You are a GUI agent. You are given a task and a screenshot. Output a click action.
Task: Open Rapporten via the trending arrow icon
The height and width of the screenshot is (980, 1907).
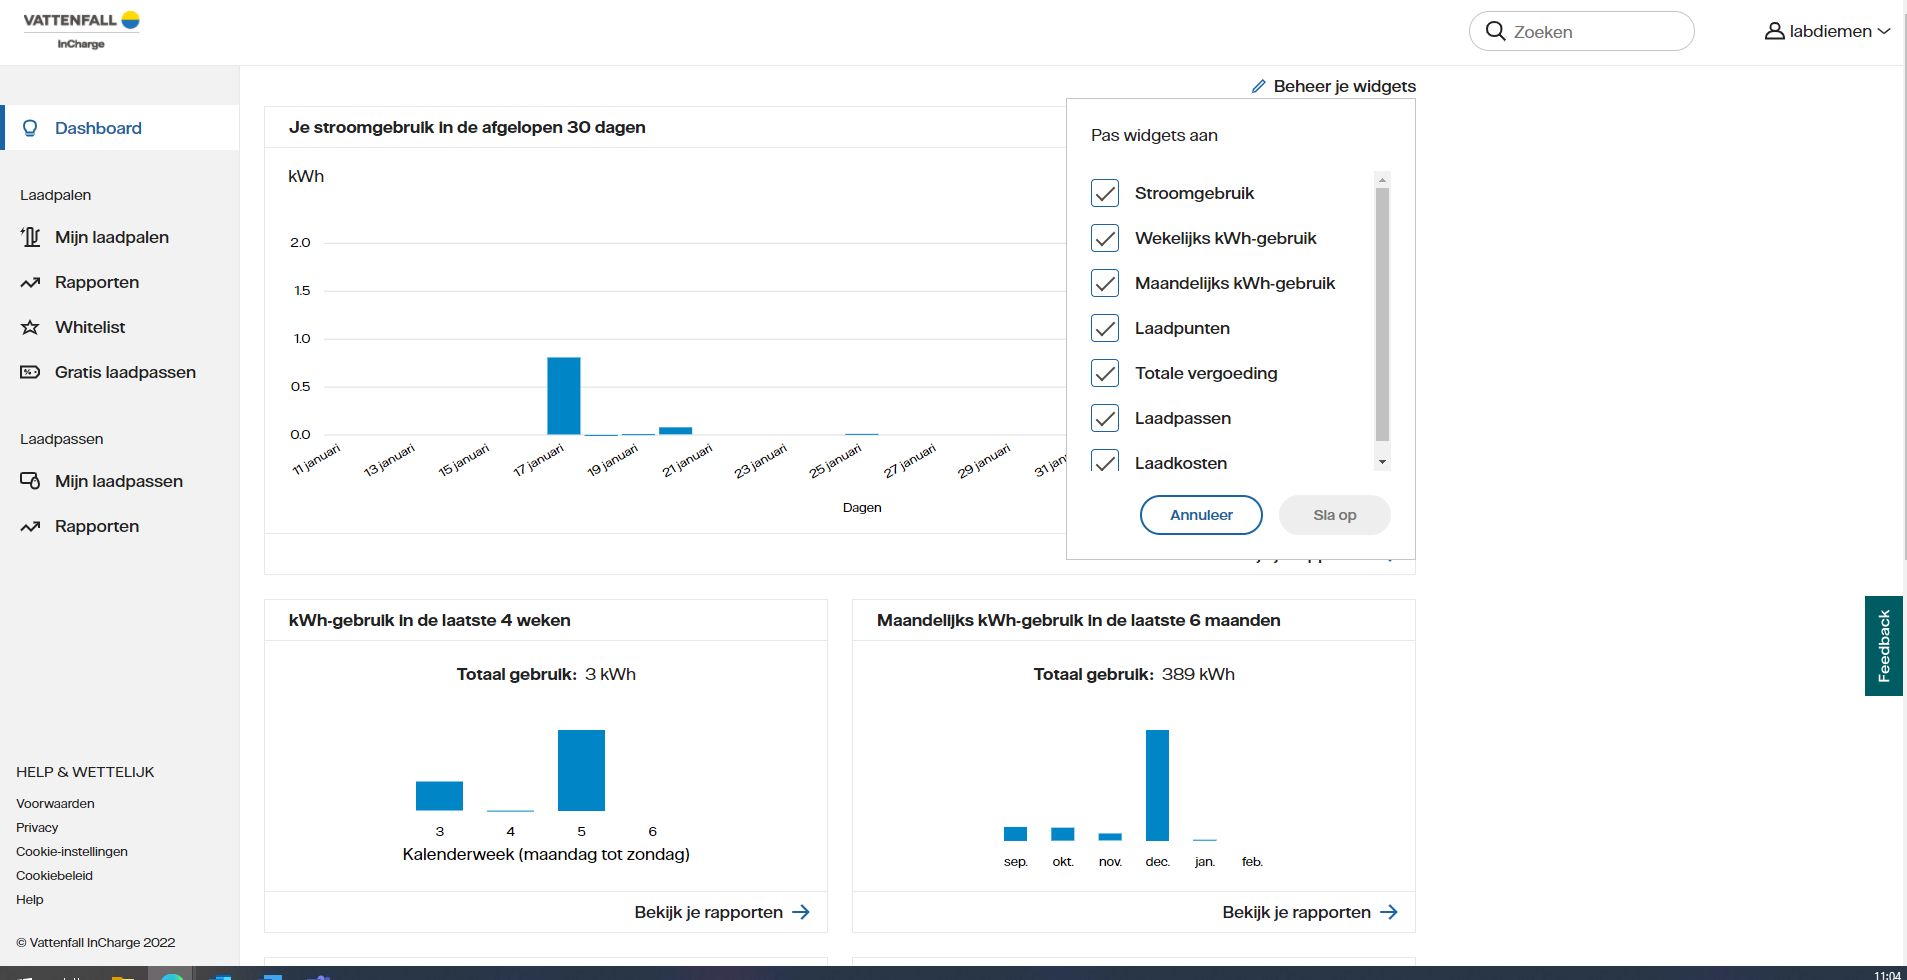[29, 282]
